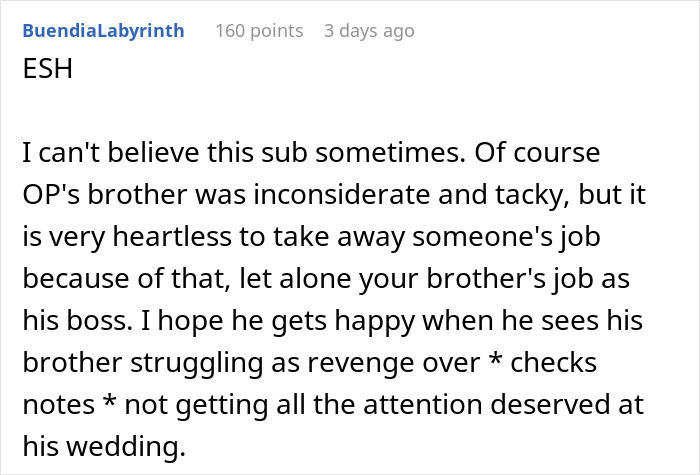This screenshot has height=475, width=700.
Task: Click the 160 points score
Action: pyautogui.click(x=259, y=30)
